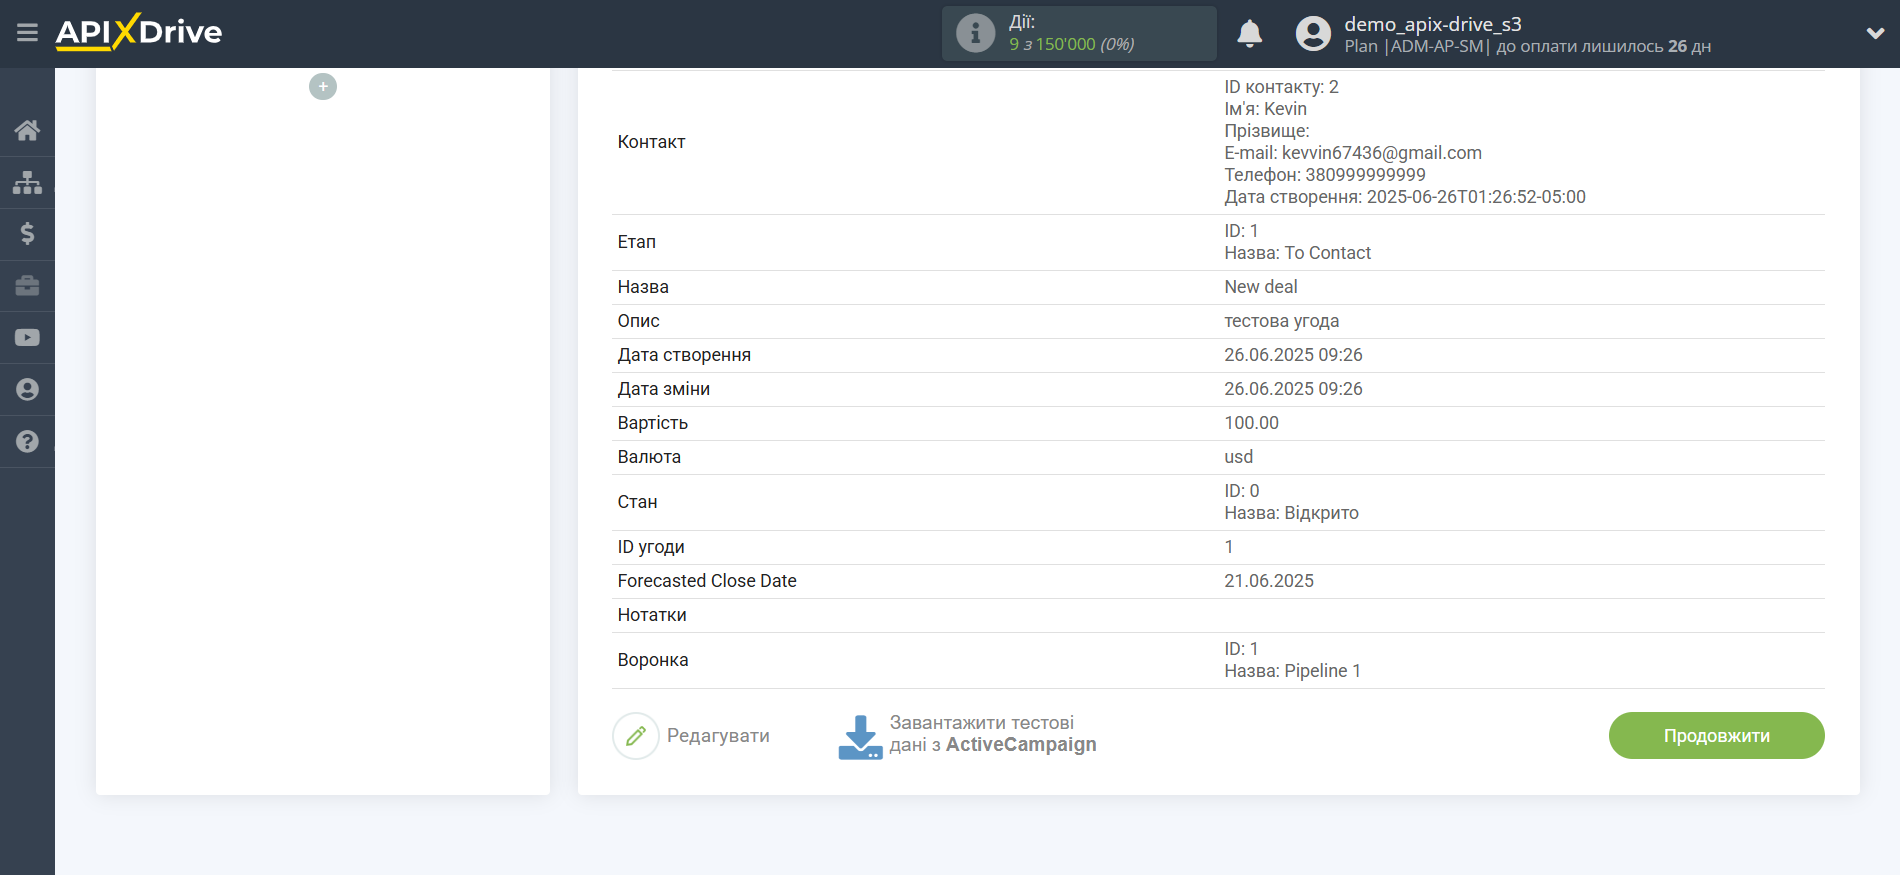Click the plan payment days text
Viewport: 1900px width, 875px height.
click(x=1527, y=47)
